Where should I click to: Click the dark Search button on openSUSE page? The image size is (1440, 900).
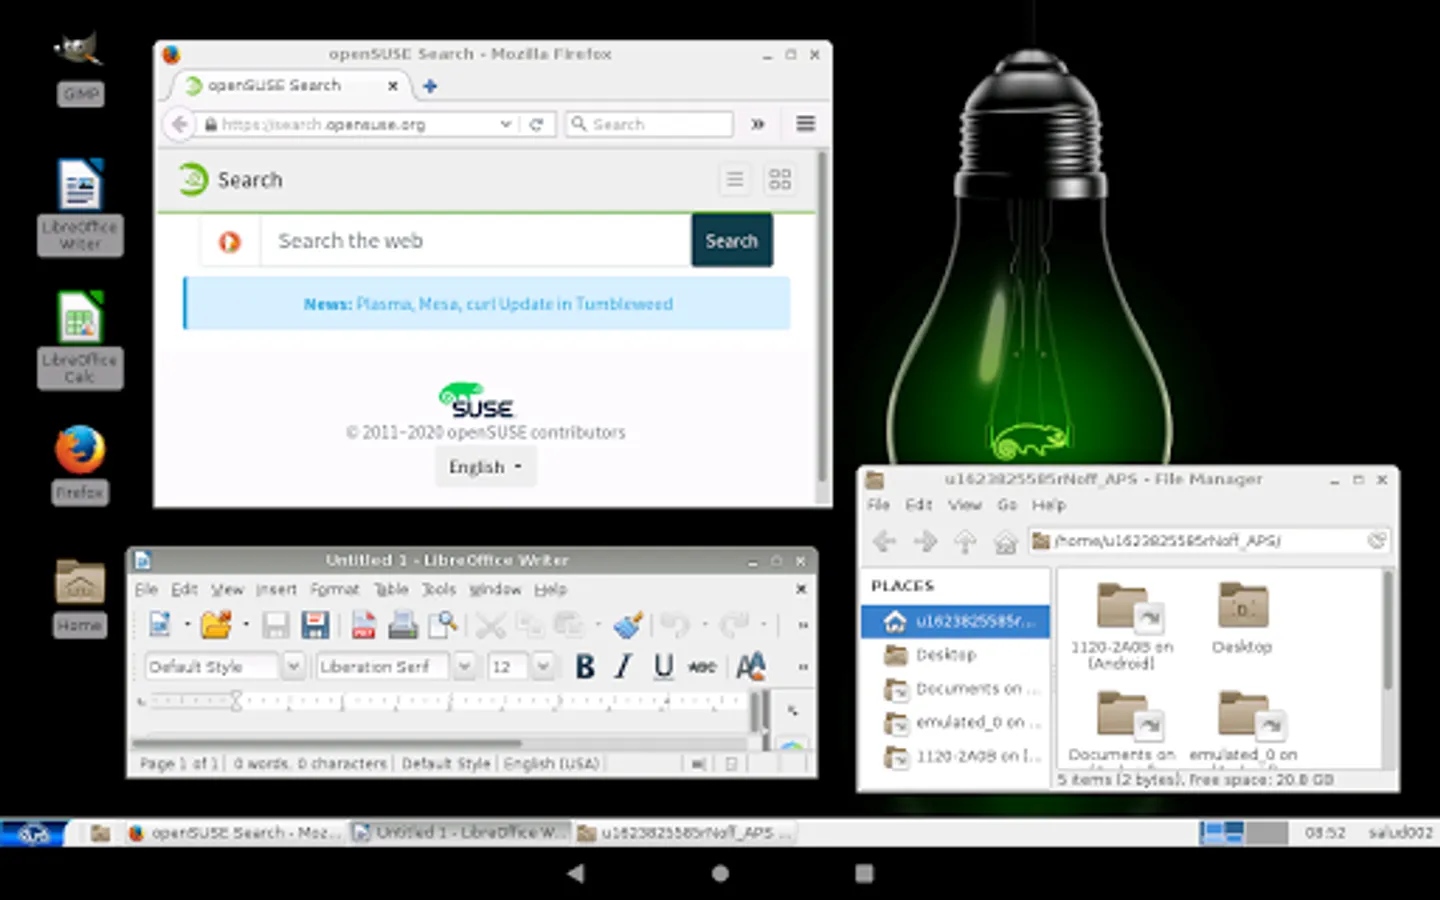point(731,241)
